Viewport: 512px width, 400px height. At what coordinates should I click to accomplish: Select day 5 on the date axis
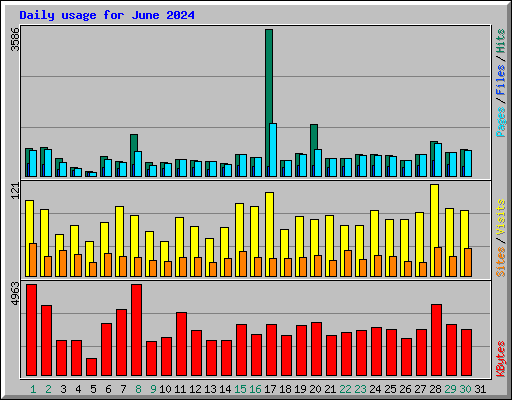coord(93,389)
